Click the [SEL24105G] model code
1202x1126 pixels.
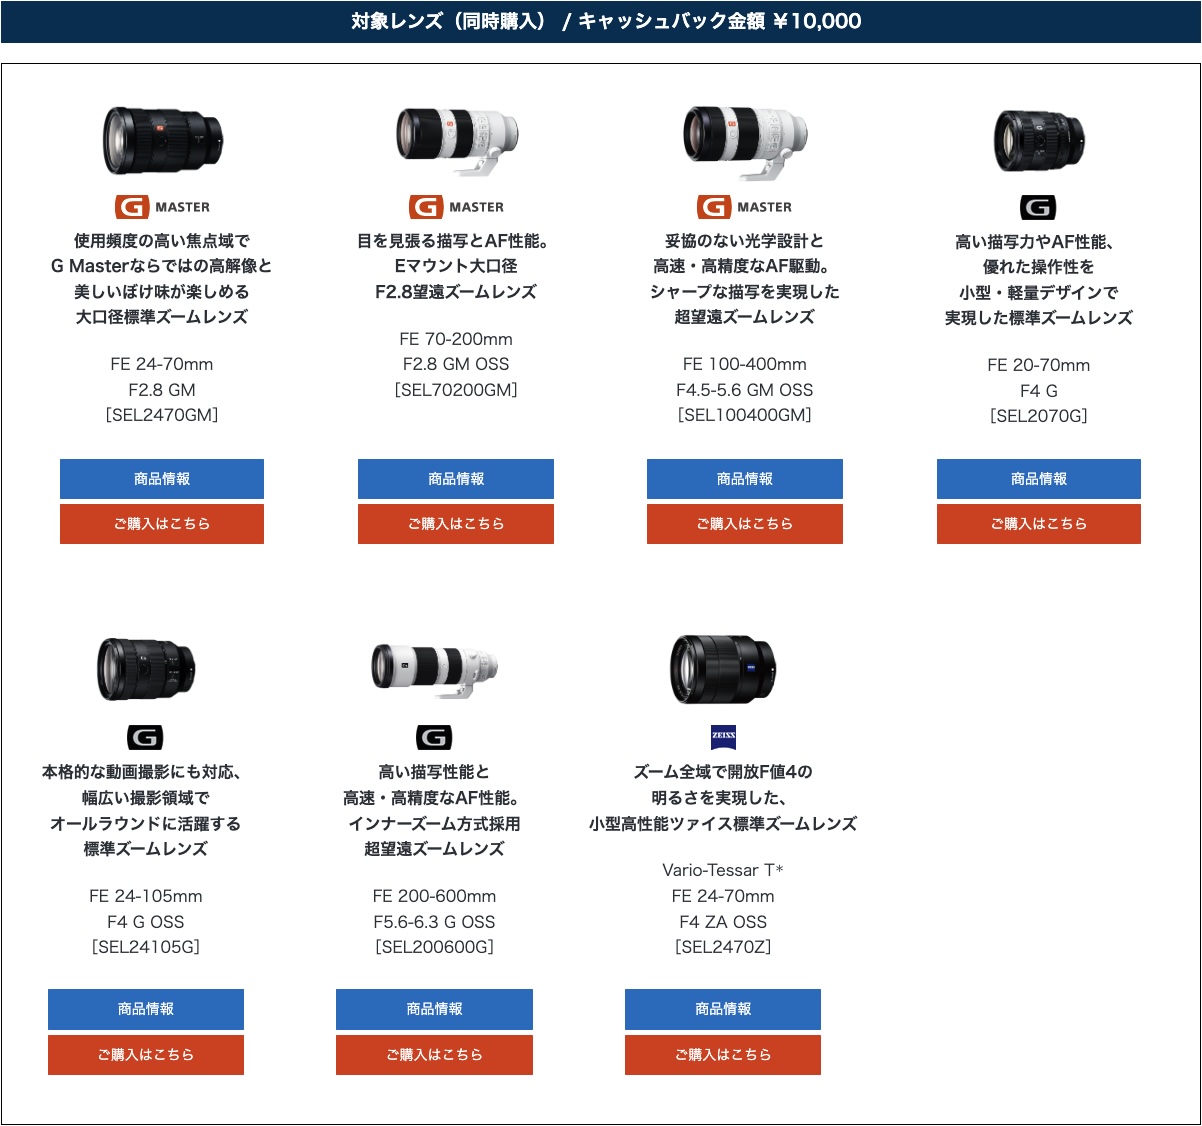(x=146, y=947)
